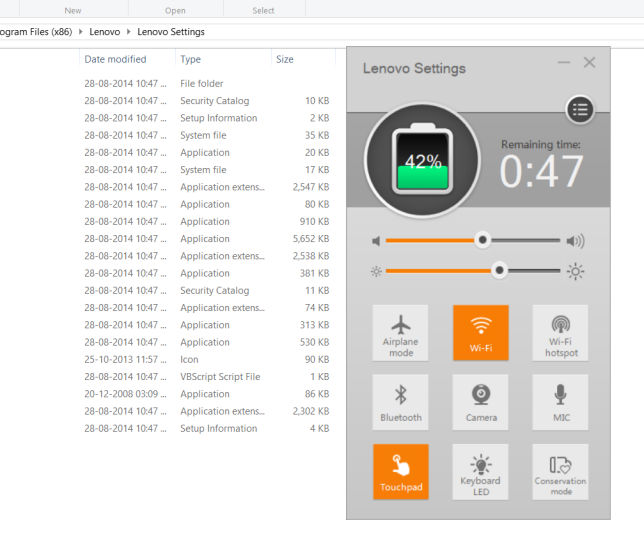Image resolution: width=644 pixels, height=548 pixels.
Task: Toggle Airplane mode tile
Action: 400,333
